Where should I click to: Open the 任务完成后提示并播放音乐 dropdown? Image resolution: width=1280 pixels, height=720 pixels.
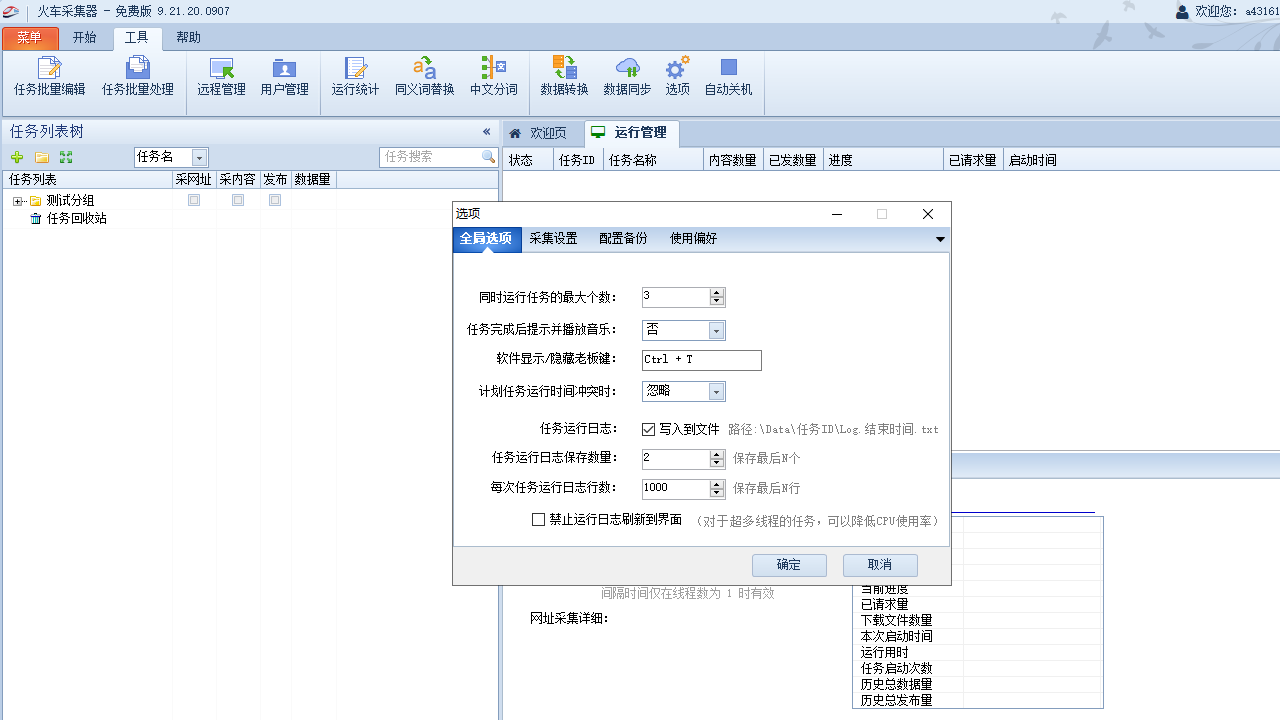point(716,331)
